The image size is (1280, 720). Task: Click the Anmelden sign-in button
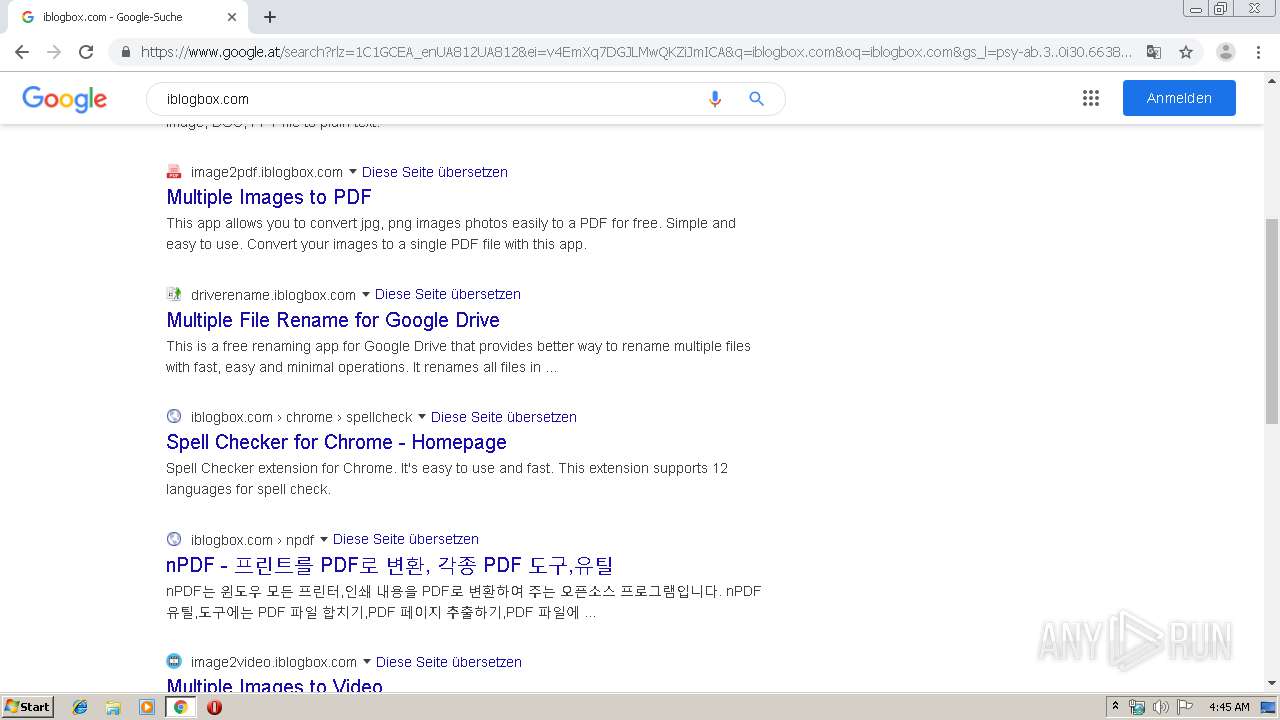[x=1179, y=98]
